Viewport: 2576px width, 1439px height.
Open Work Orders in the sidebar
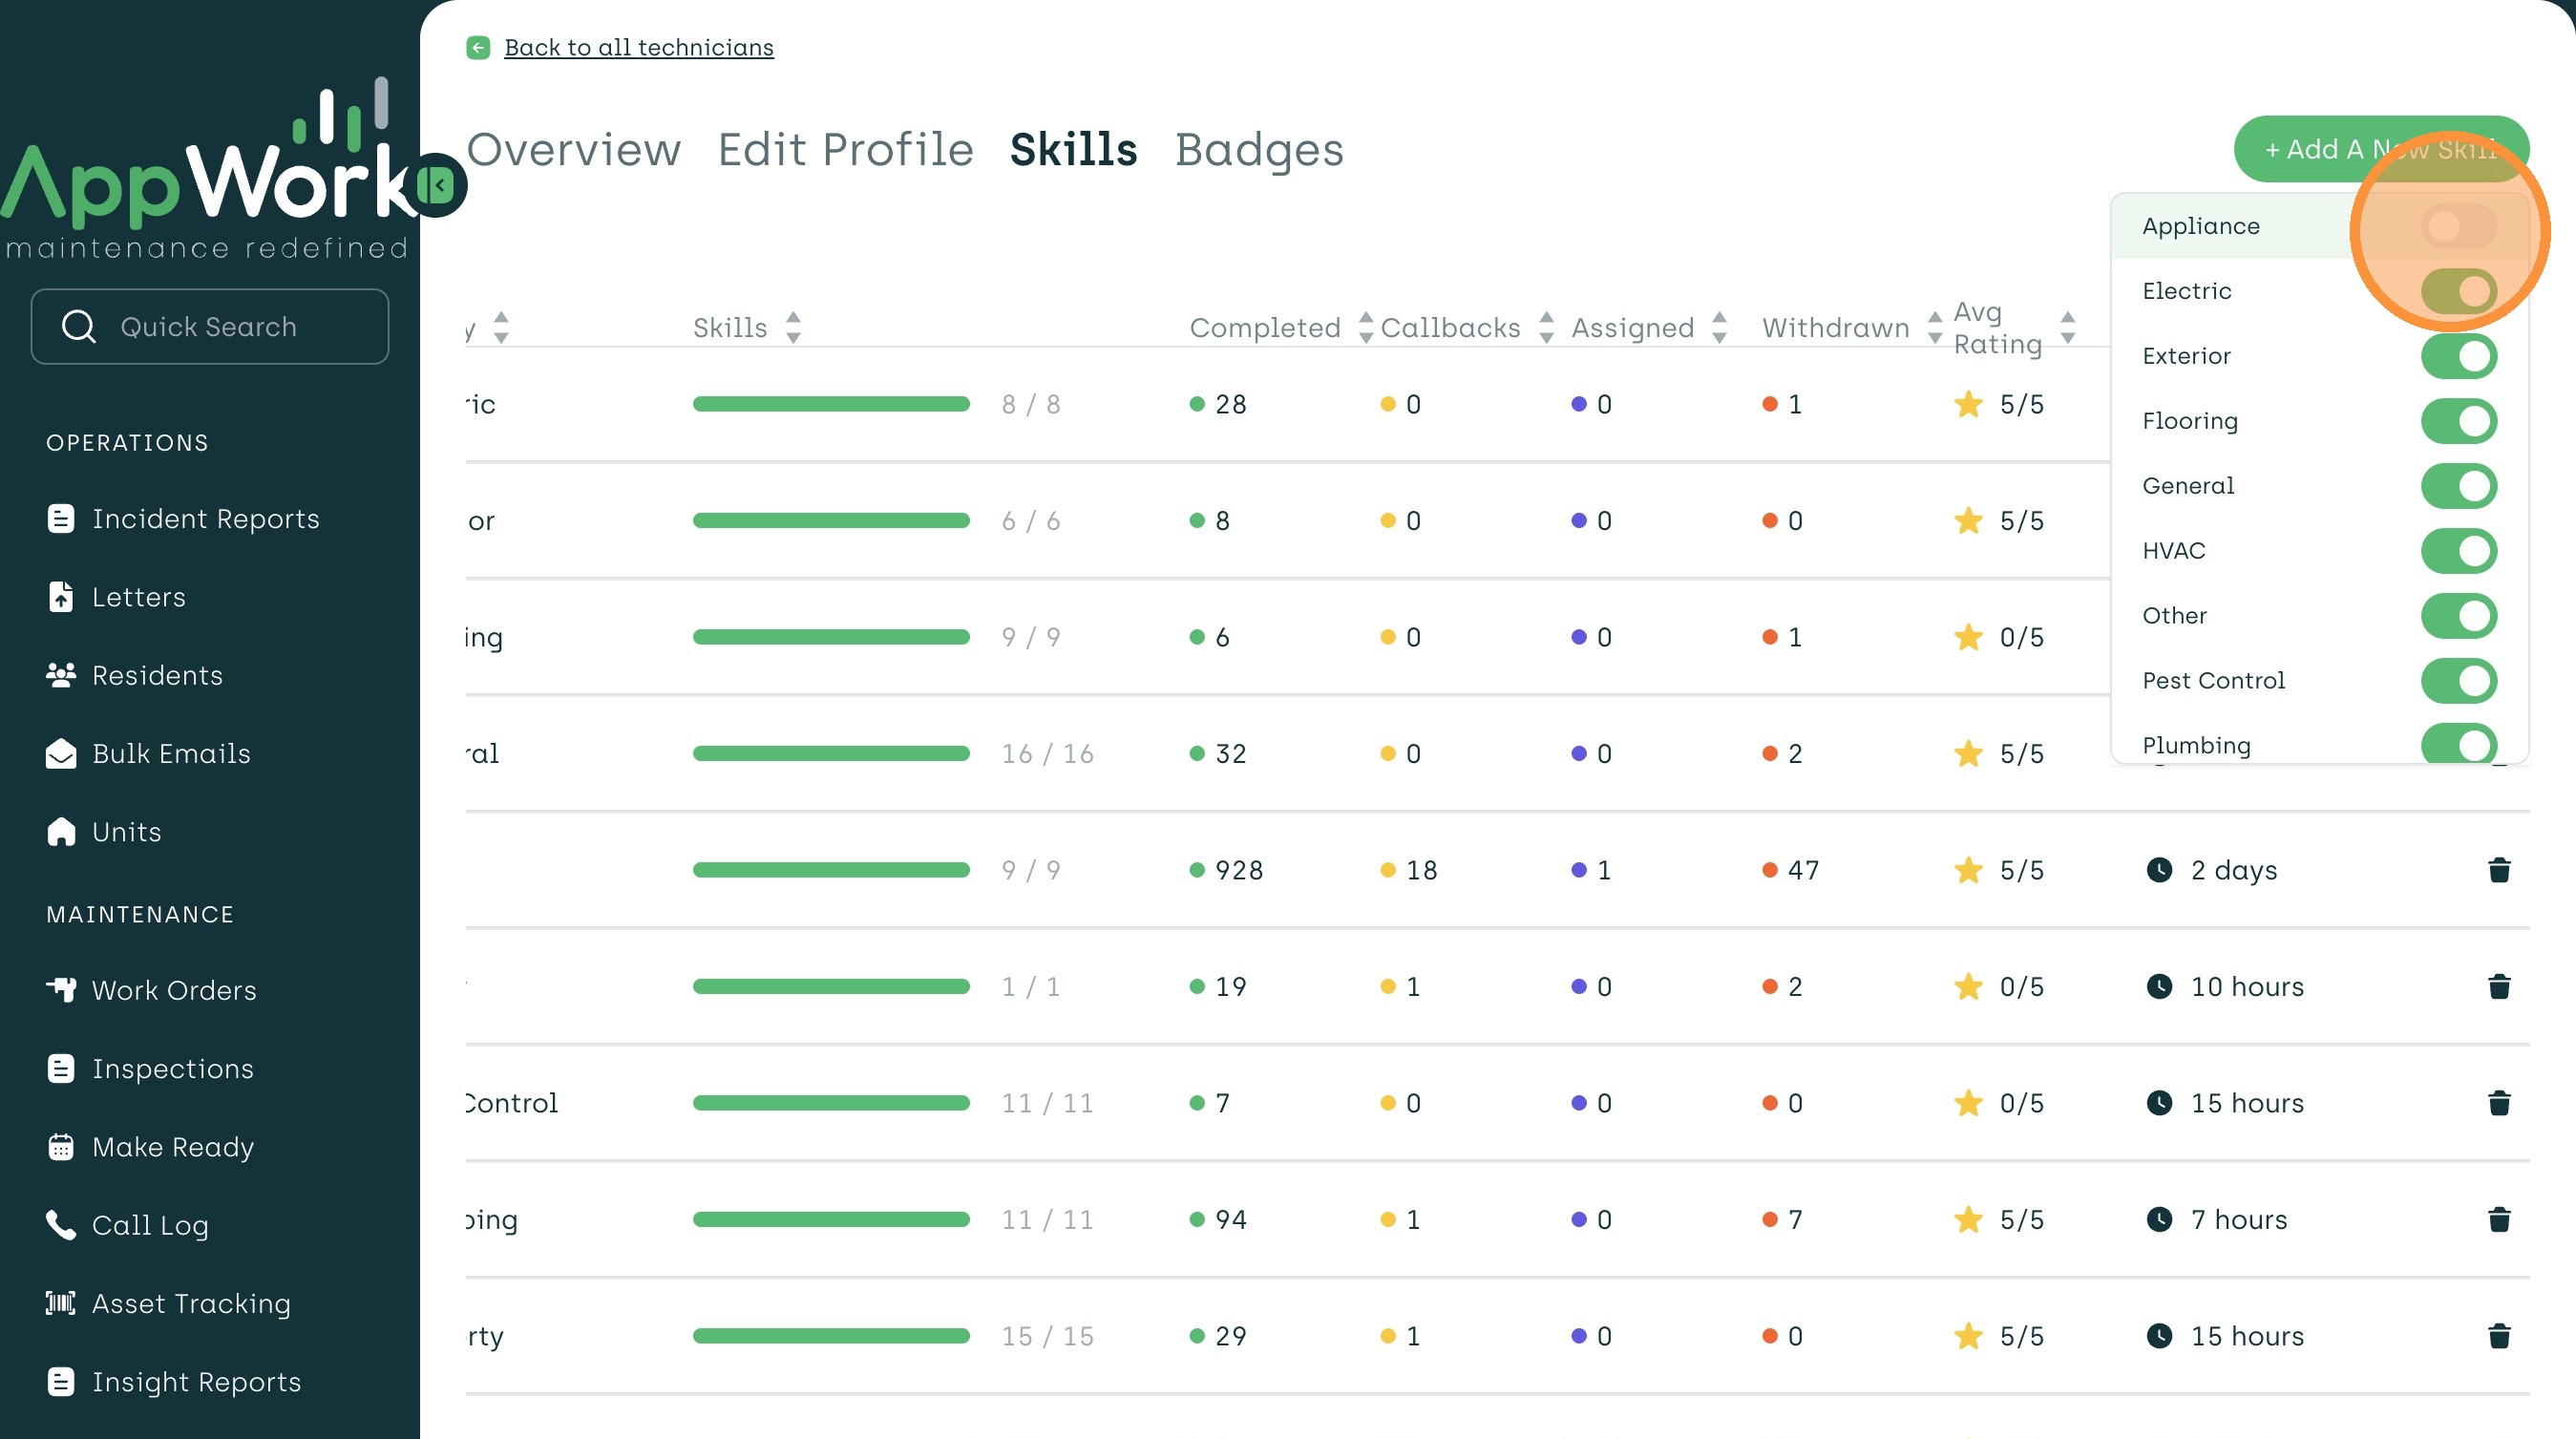[174, 990]
